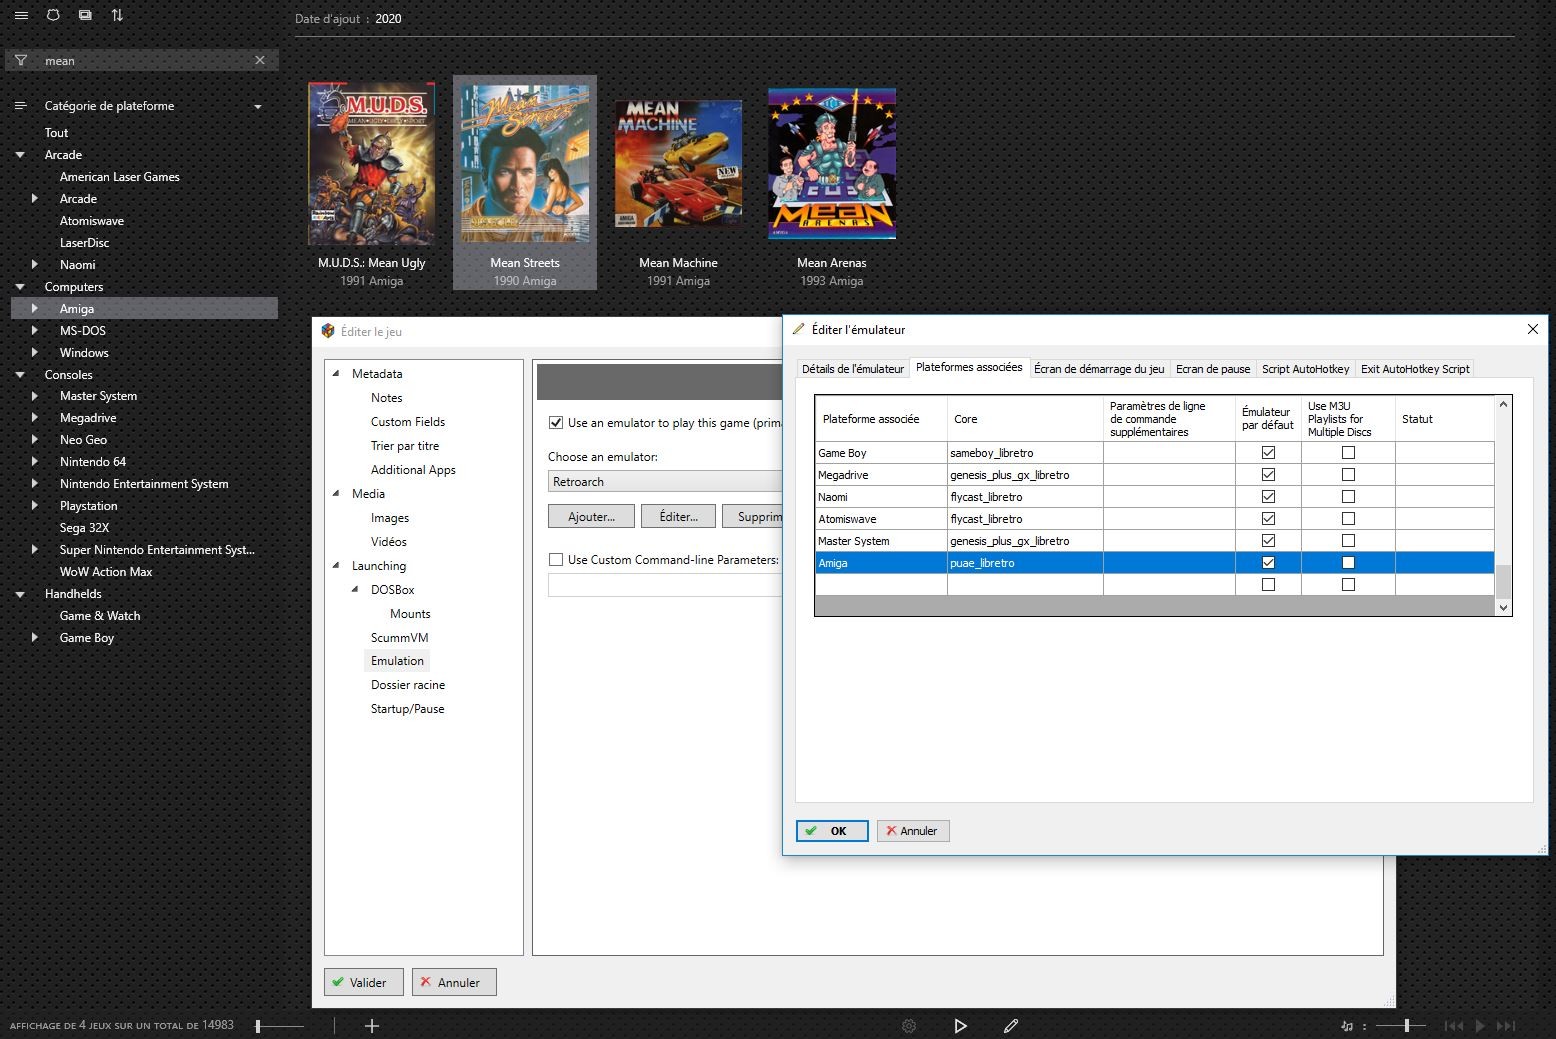This screenshot has width=1556, height=1039.
Task: Click the play triangle icon in bottom bar
Action: (960, 1026)
